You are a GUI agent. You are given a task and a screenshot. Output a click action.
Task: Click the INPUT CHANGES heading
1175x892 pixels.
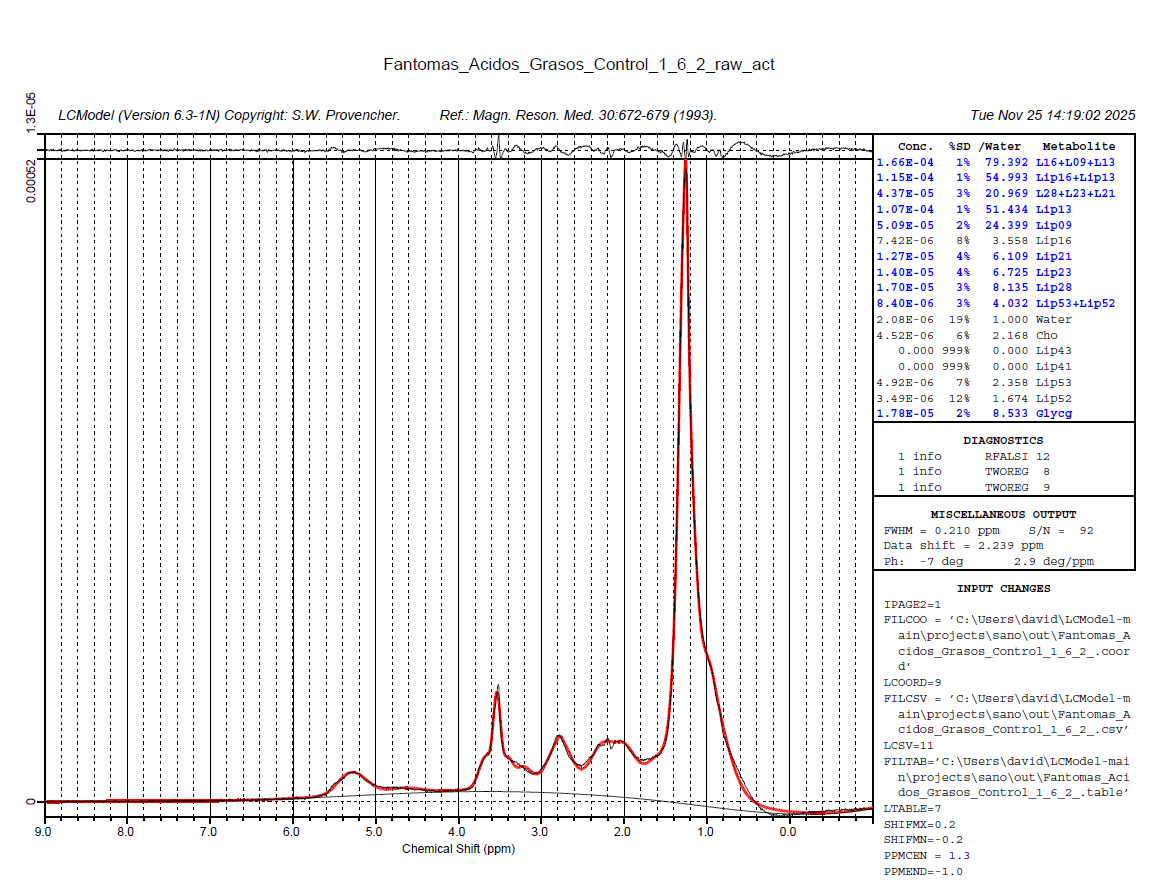coord(1003,589)
